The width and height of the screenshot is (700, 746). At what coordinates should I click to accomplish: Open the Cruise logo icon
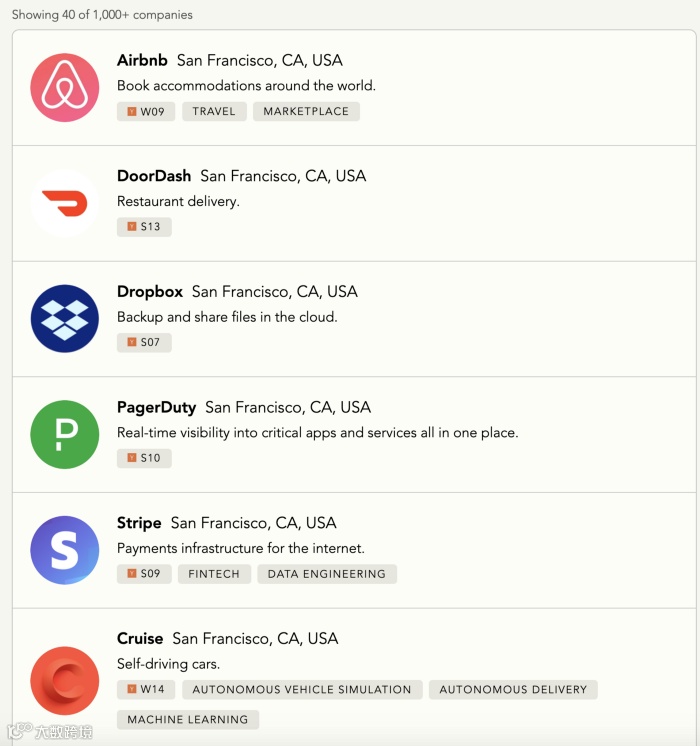coord(65,680)
